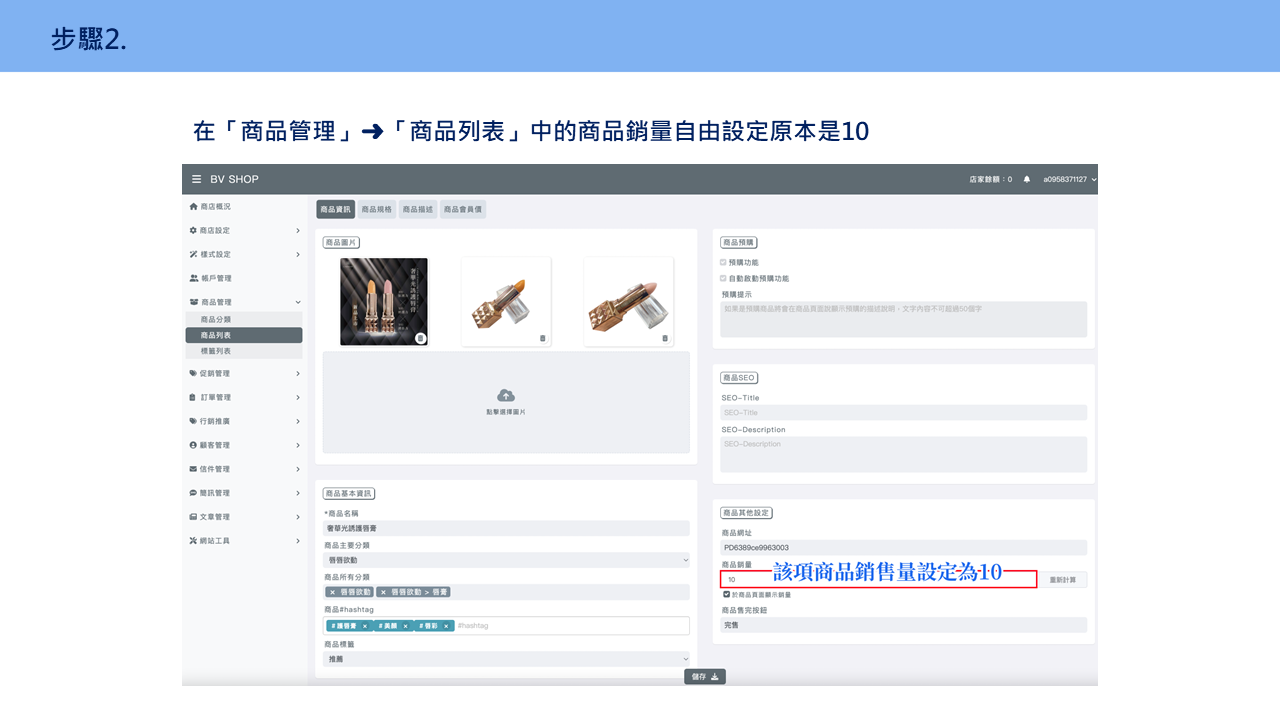Open the a0958371127 account dropdown

[x=1069, y=179]
